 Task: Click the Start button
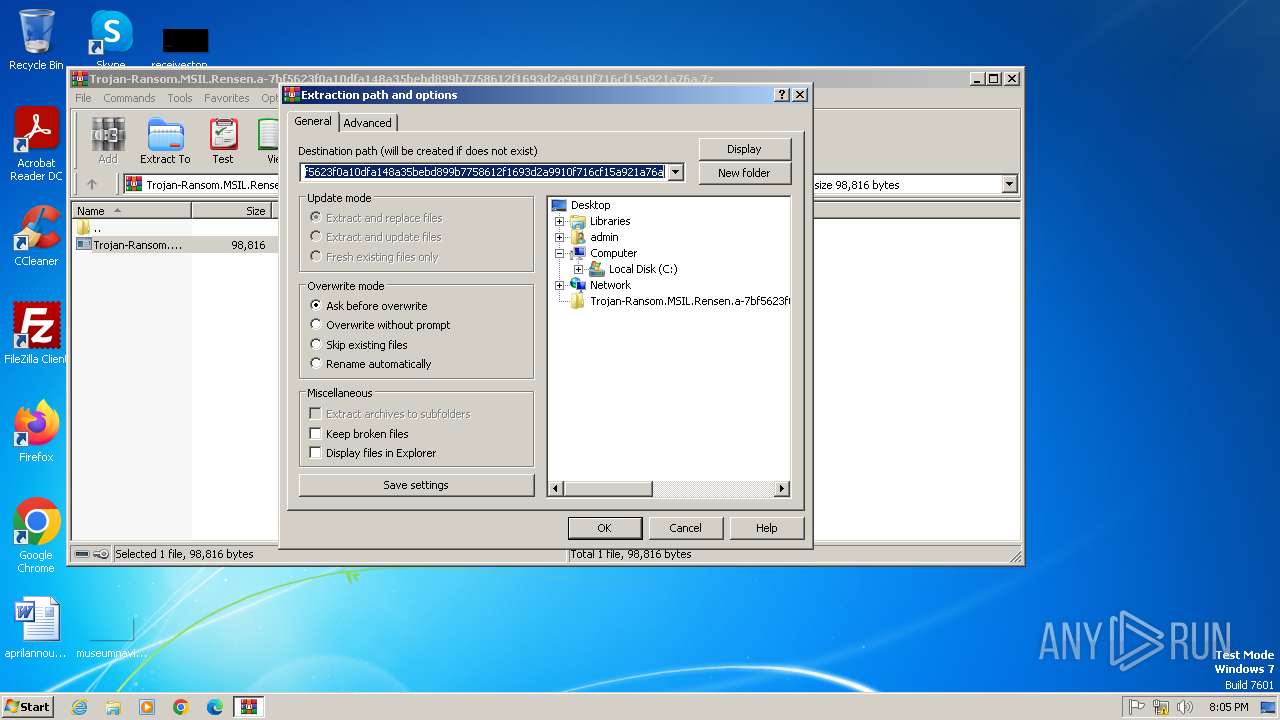pos(27,707)
